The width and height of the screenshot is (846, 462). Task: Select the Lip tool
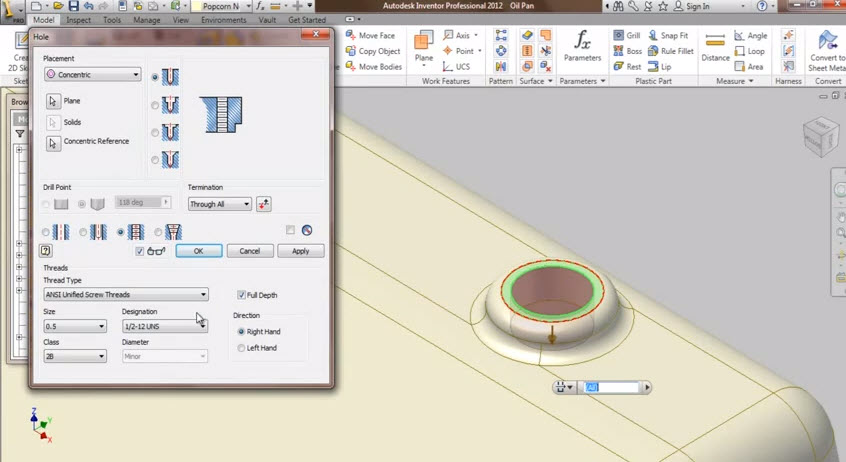659,66
